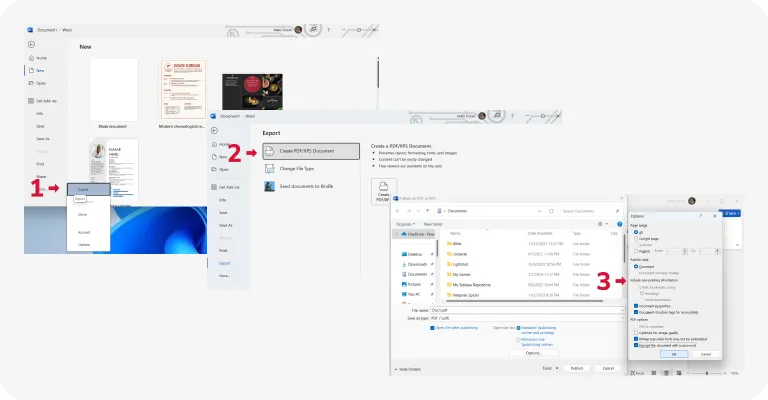Click the Back arrow in the Publish dialog
Screen dimensions: 768x400
pos(397,211)
